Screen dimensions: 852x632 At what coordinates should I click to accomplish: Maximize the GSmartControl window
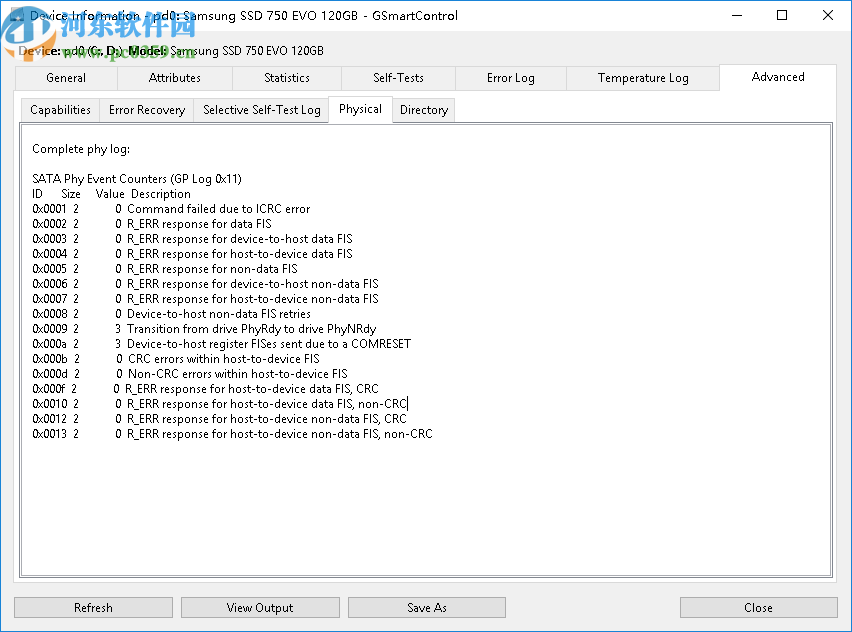[782, 15]
